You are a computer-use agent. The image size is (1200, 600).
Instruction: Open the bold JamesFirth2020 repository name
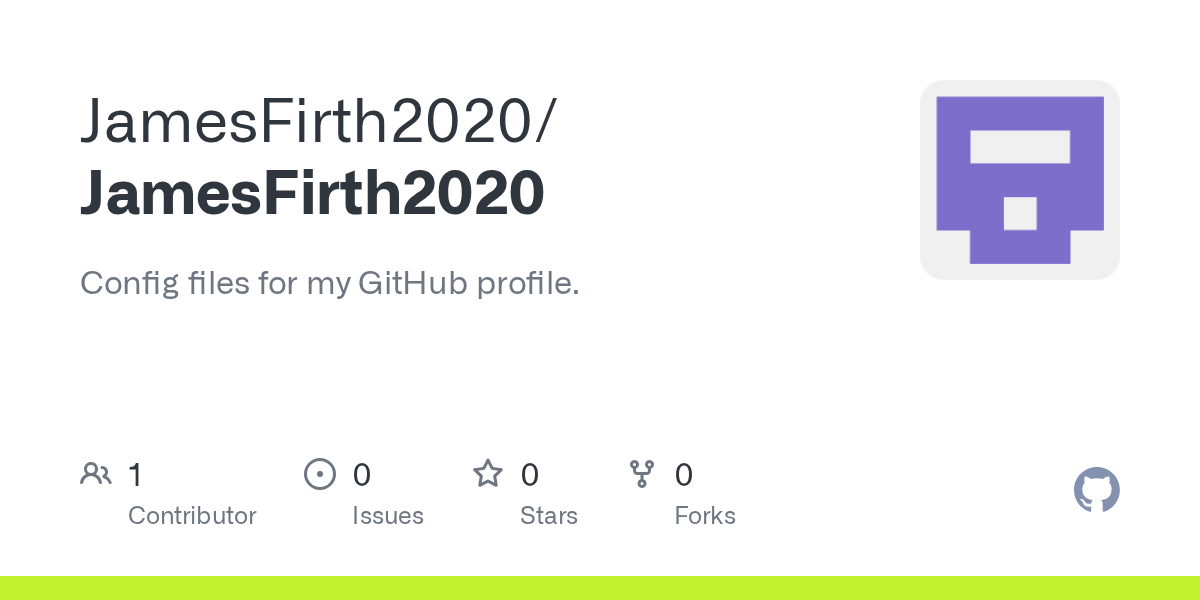312,194
